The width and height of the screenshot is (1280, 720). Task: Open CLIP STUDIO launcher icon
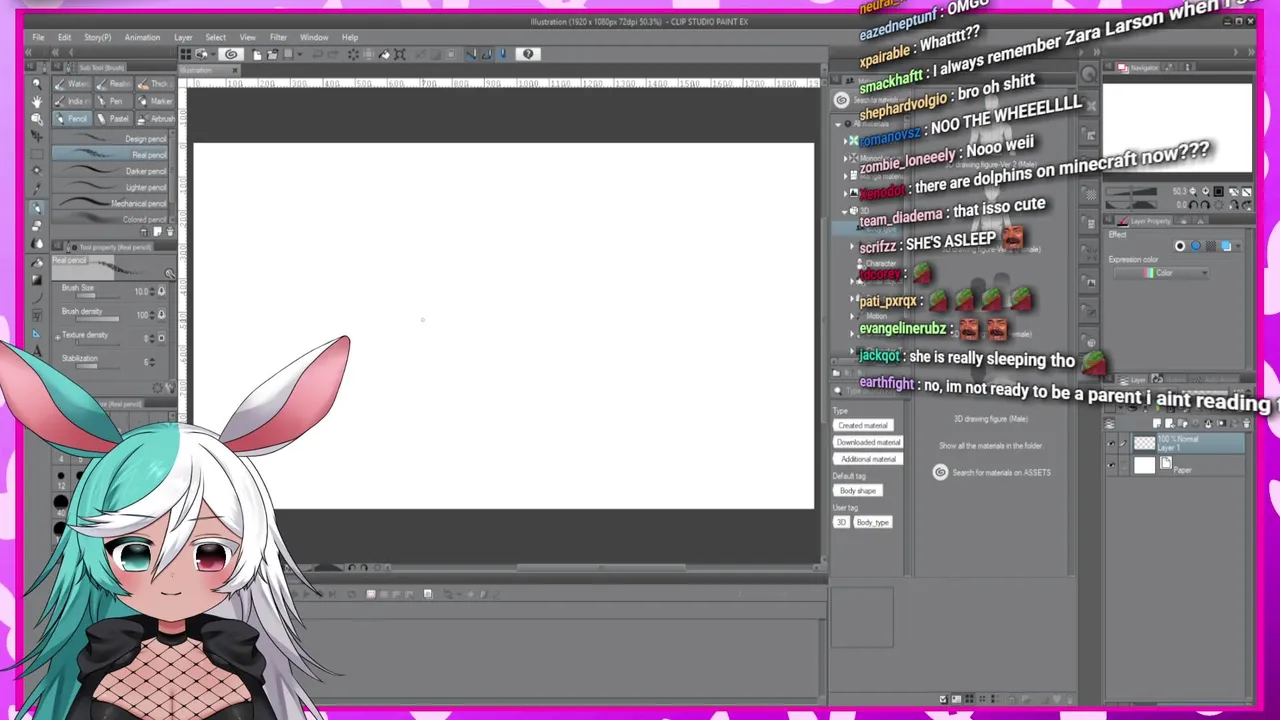click(231, 54)
